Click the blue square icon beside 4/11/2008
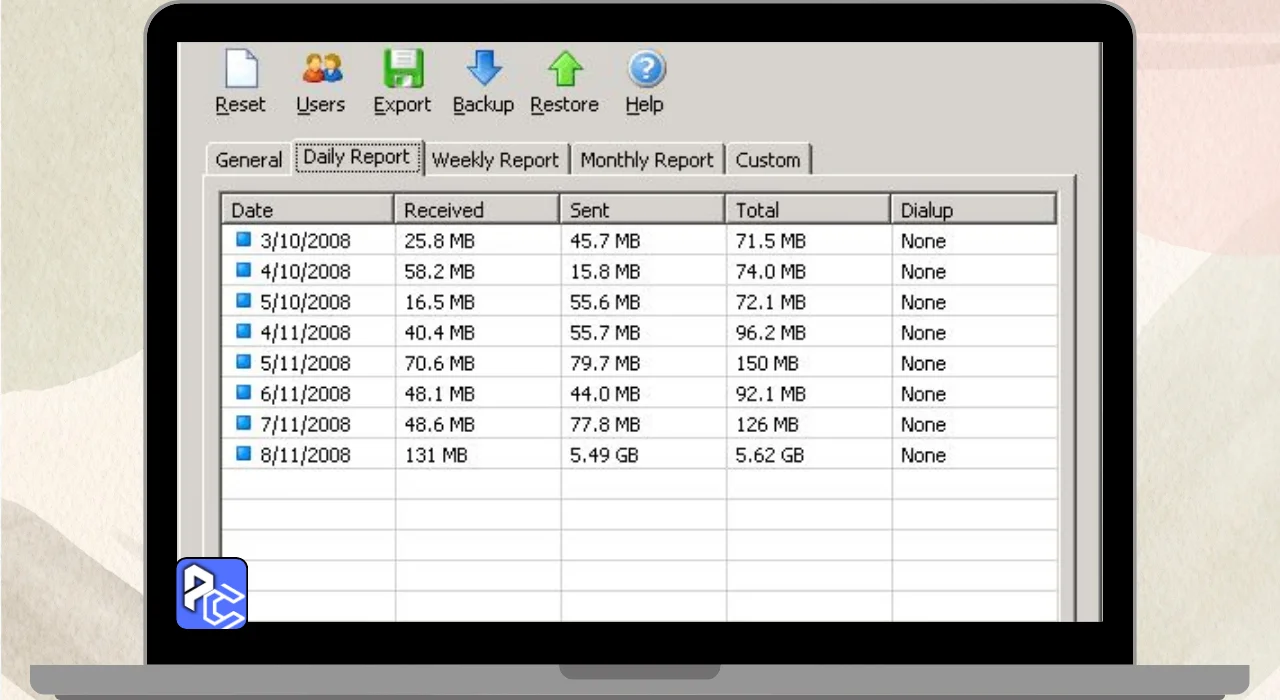The image size is (1280, 700). coord(243,332)
